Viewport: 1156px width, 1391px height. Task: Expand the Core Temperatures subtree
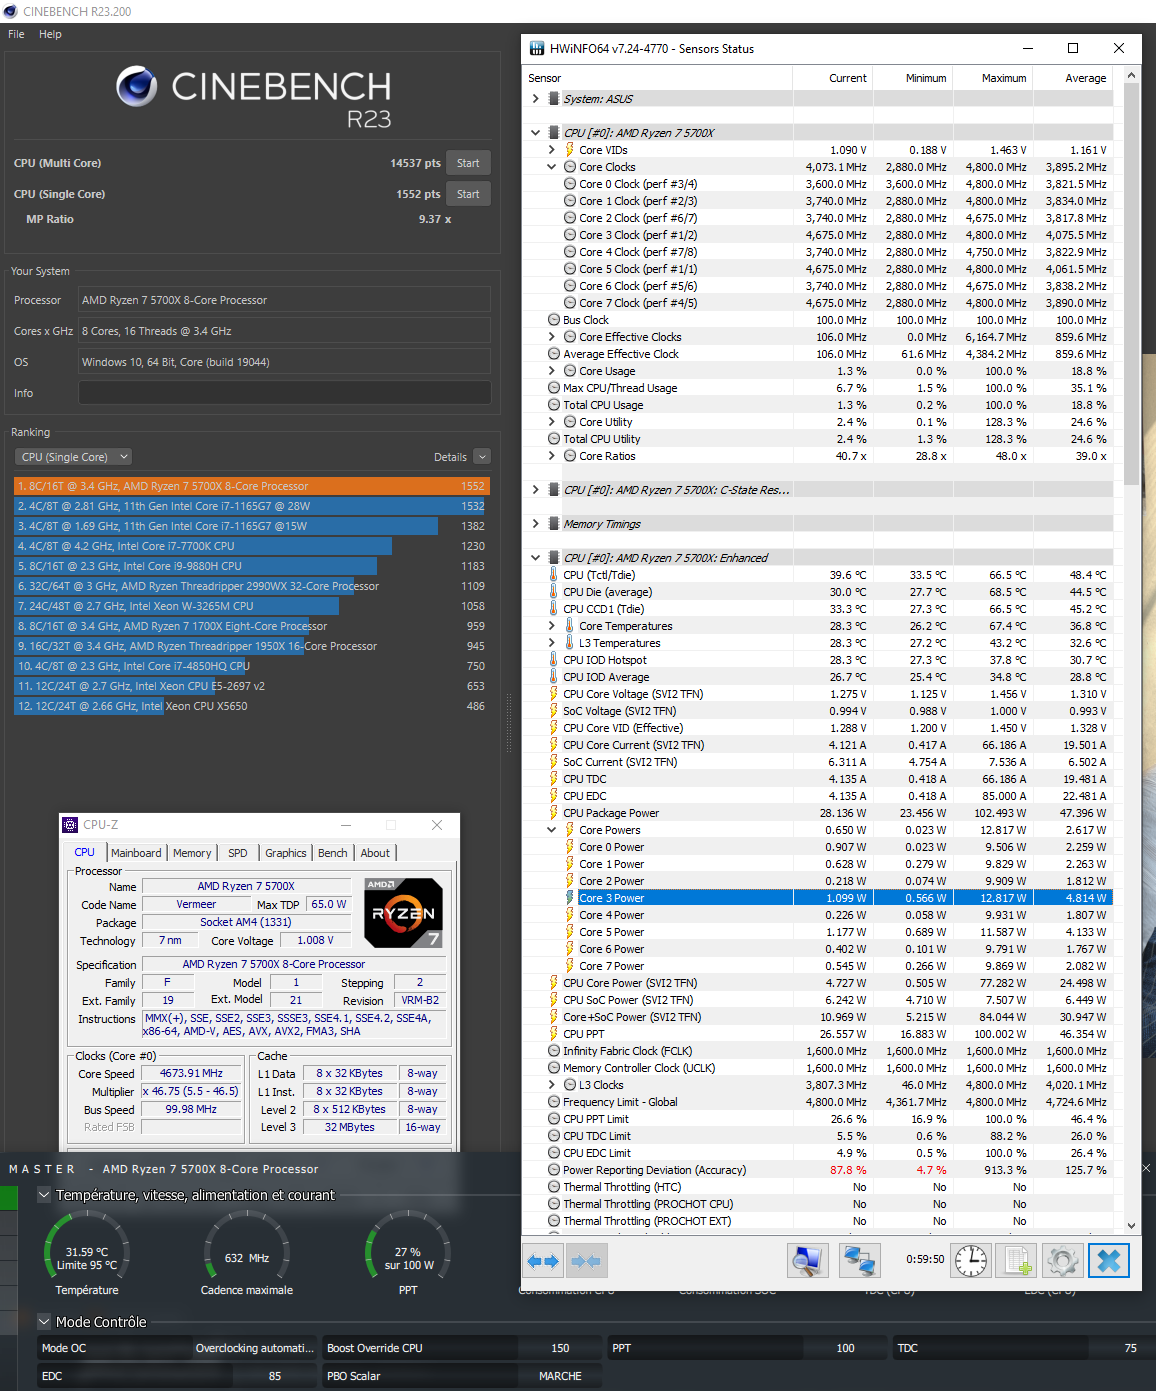[552, 626]
